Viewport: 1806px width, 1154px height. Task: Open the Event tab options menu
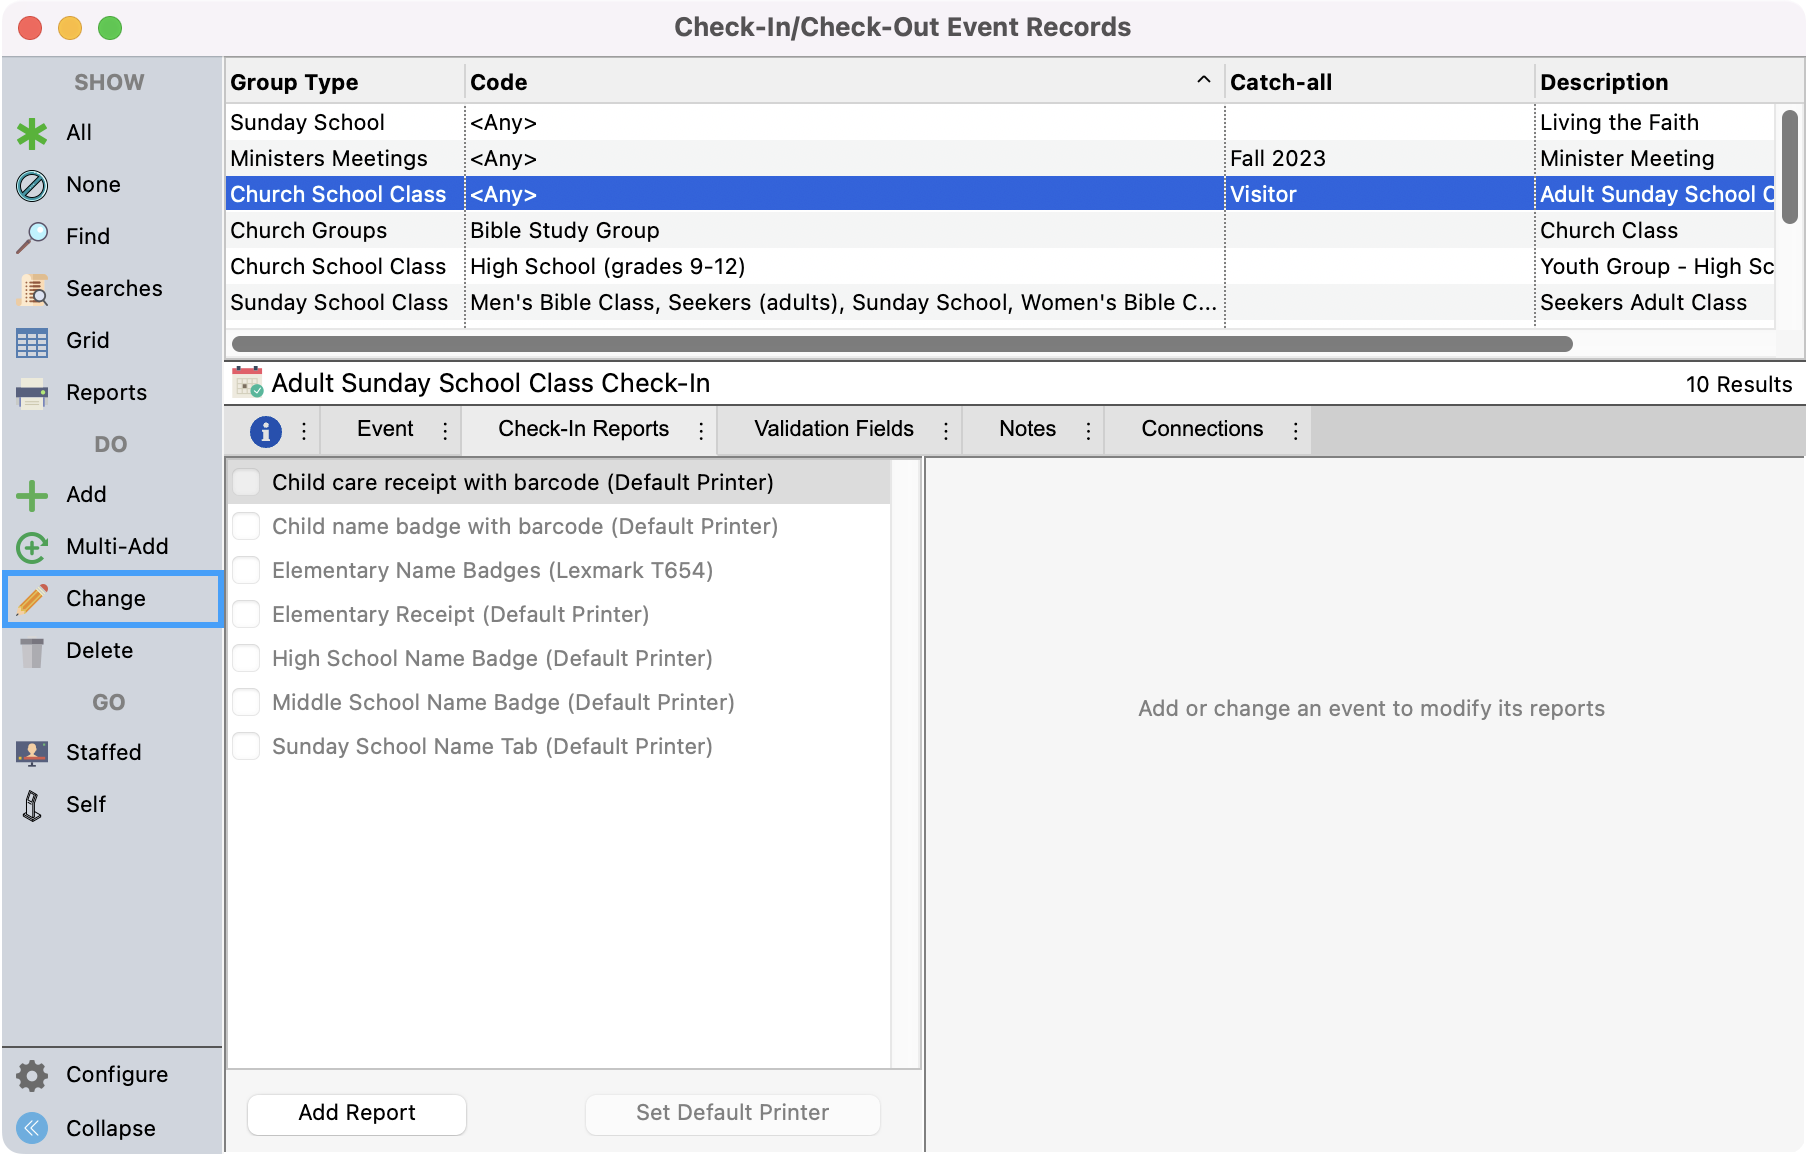click(x=445, y=429)
